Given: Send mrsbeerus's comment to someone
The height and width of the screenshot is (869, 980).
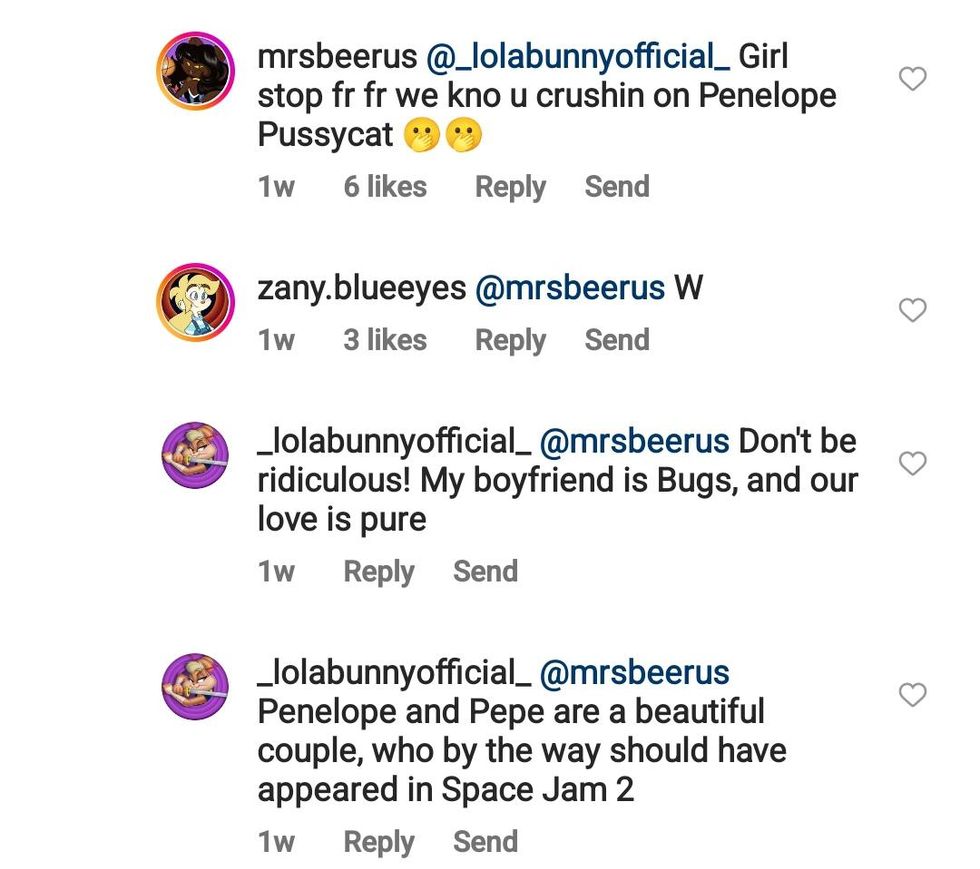Looking at the screenshot, I should point(617,187).
